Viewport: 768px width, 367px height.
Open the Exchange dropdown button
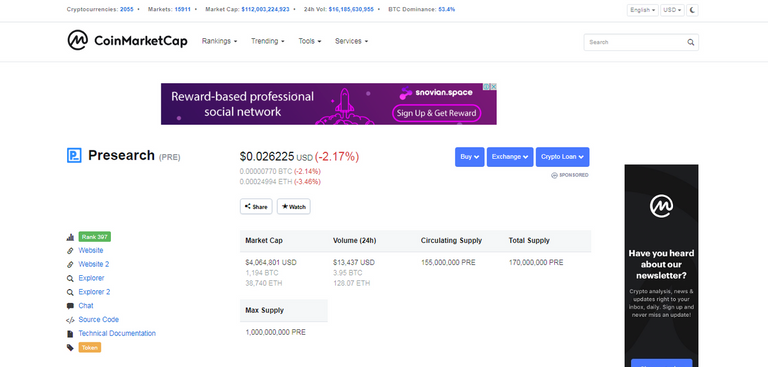coord(510,157)
